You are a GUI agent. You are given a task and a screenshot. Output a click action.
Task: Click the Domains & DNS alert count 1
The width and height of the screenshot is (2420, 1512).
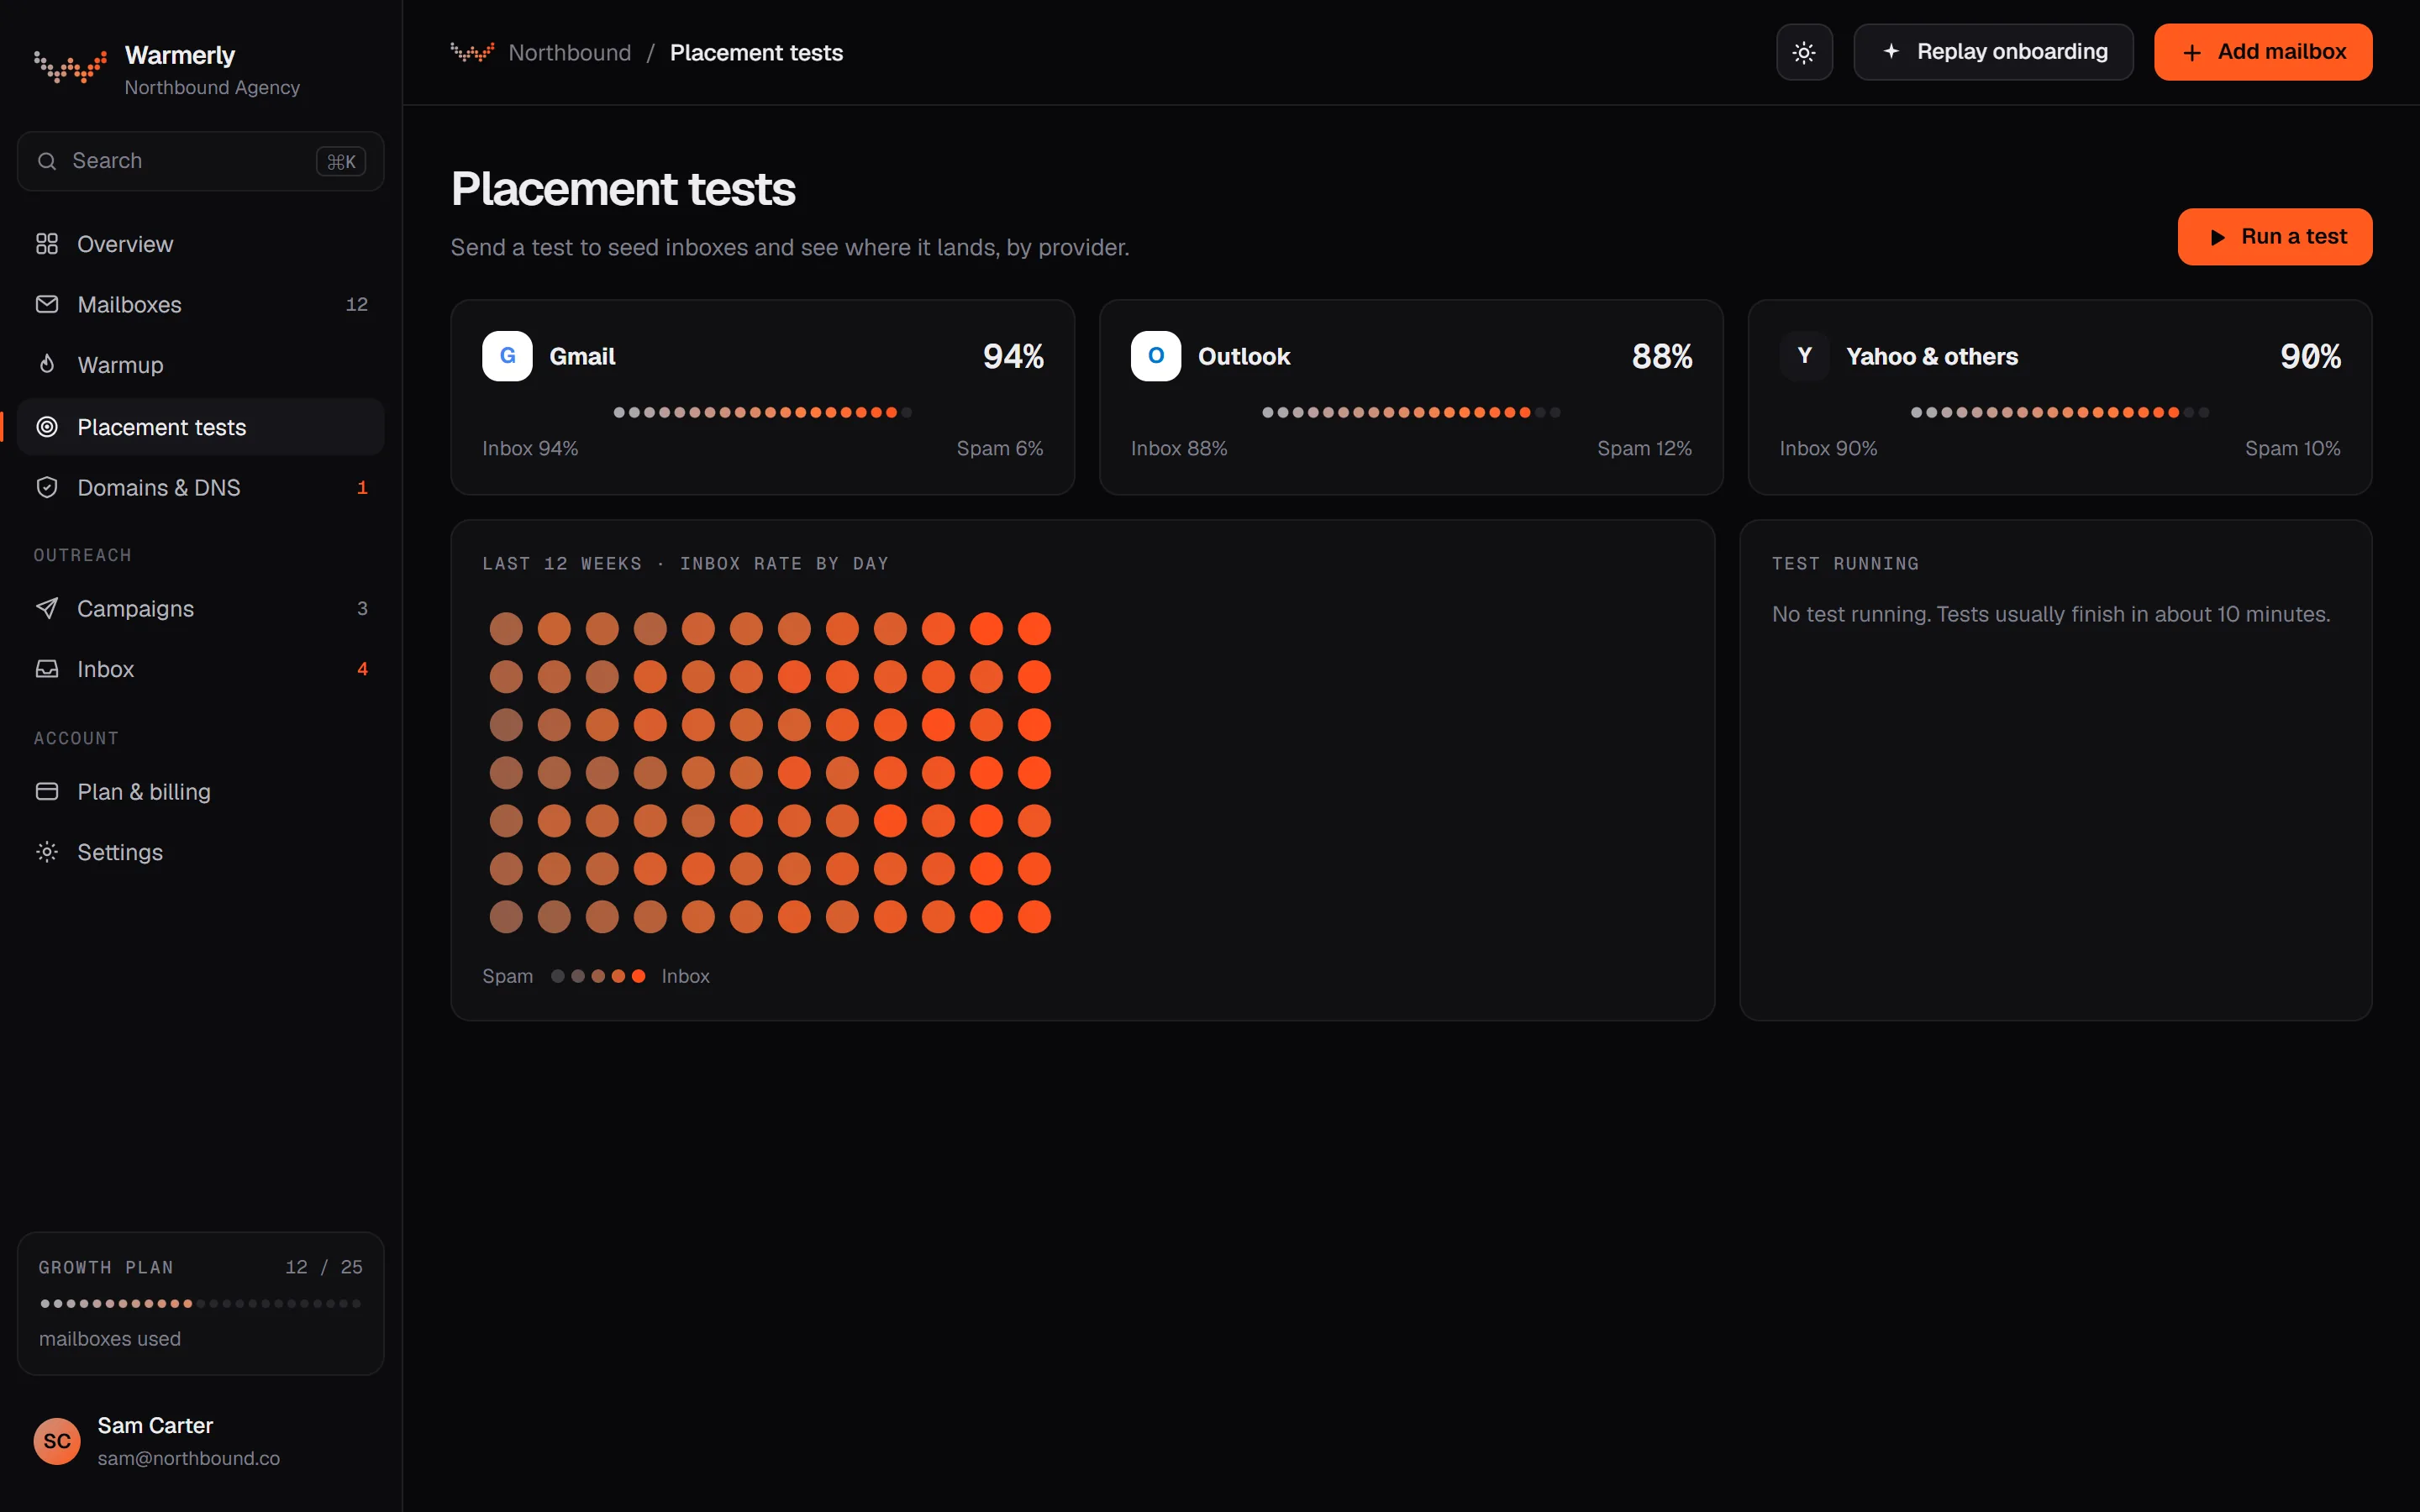point(362,487)
